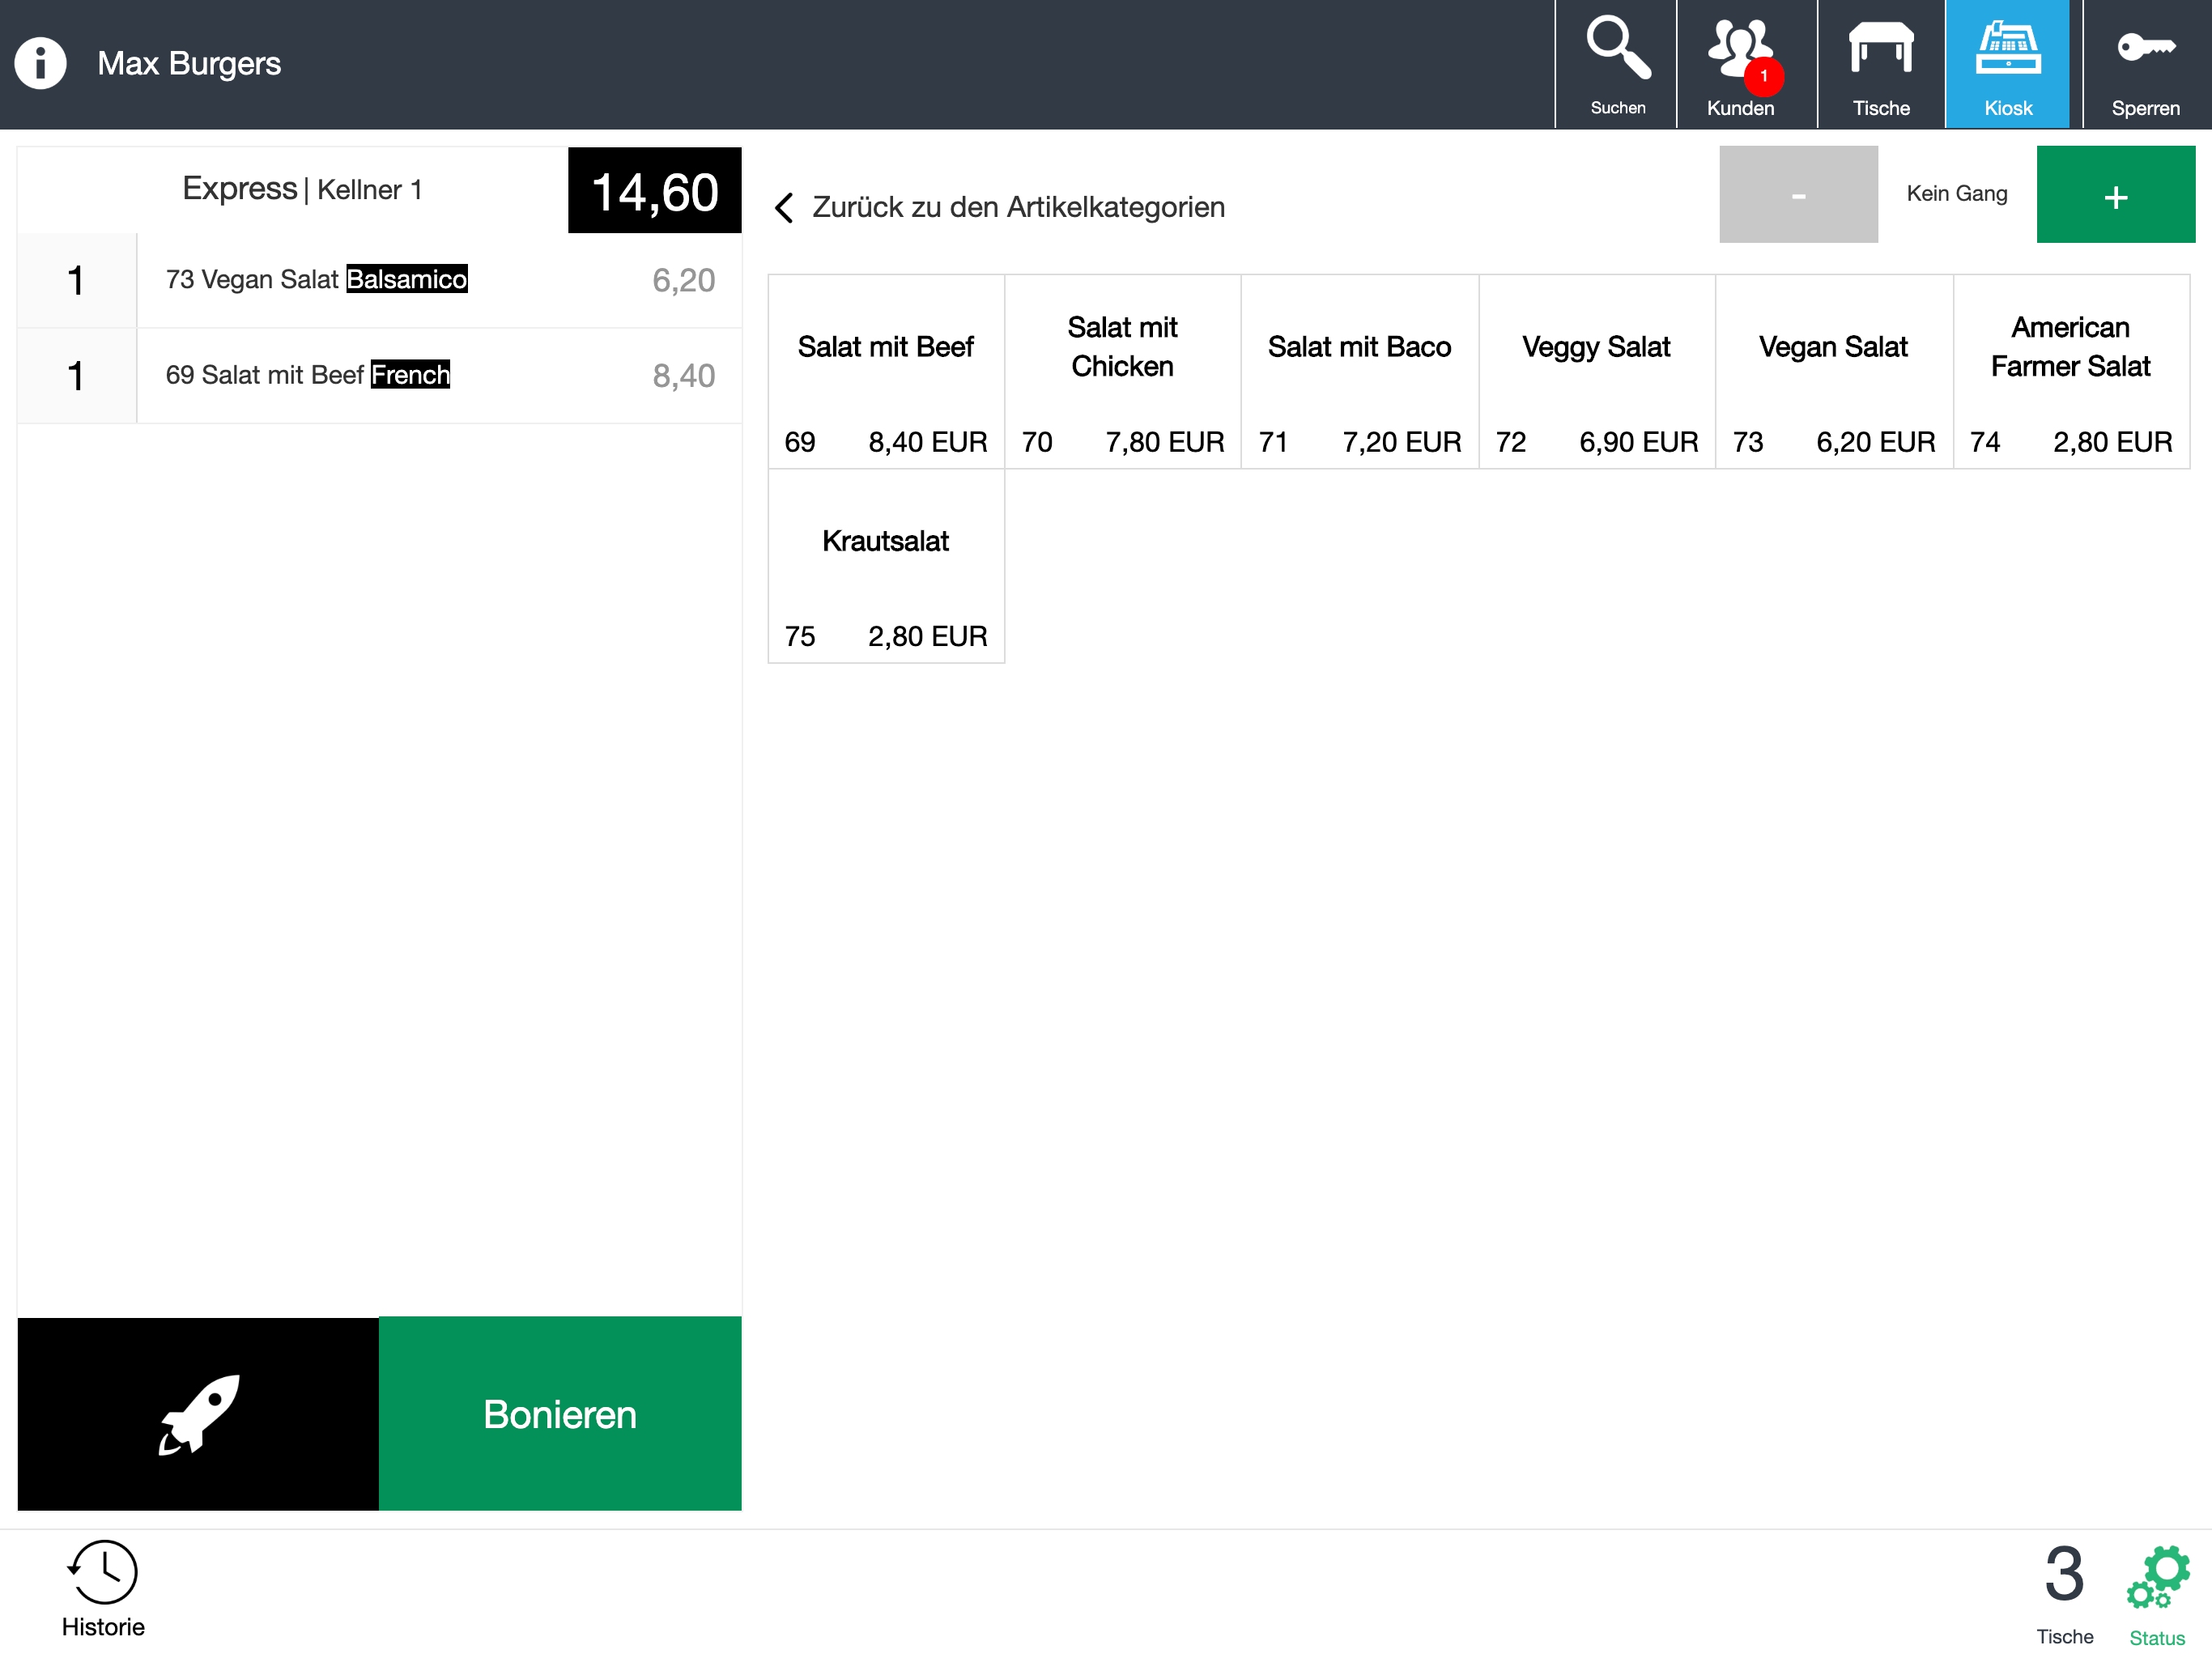Screen dimensions: 2212x1658
Task: Click the 14,60 total amount box
Action: tap(655, 190)
